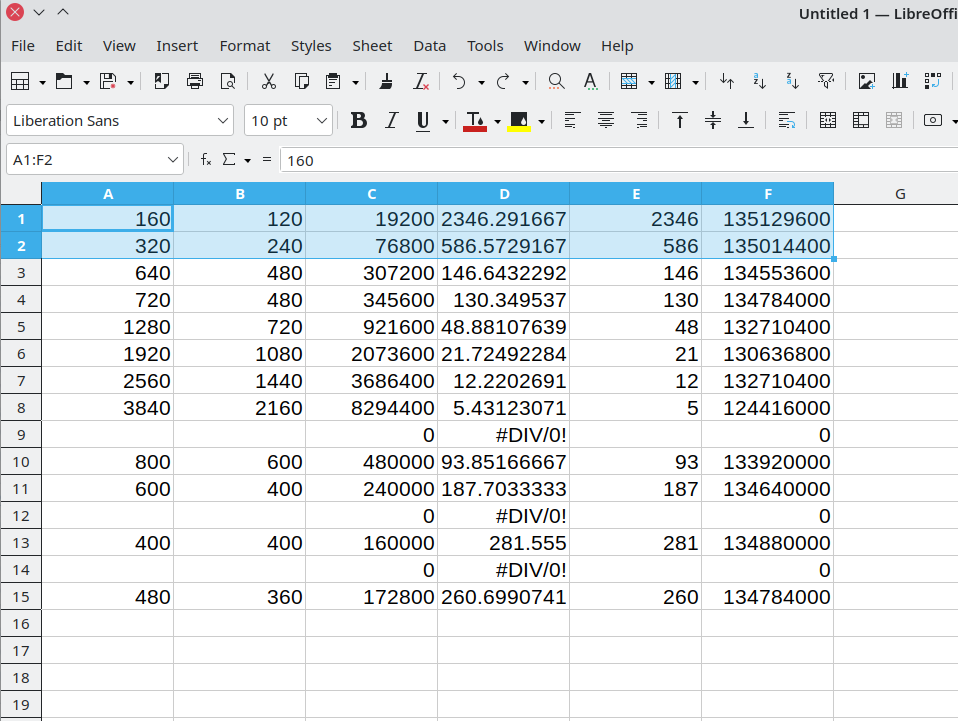Click the Print icon
This screenshot has height=721, width=958.
click(194, 81)
